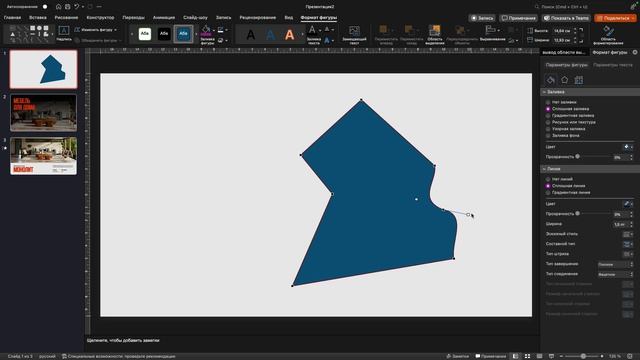Click the Поделиться button

pos(615,18)
